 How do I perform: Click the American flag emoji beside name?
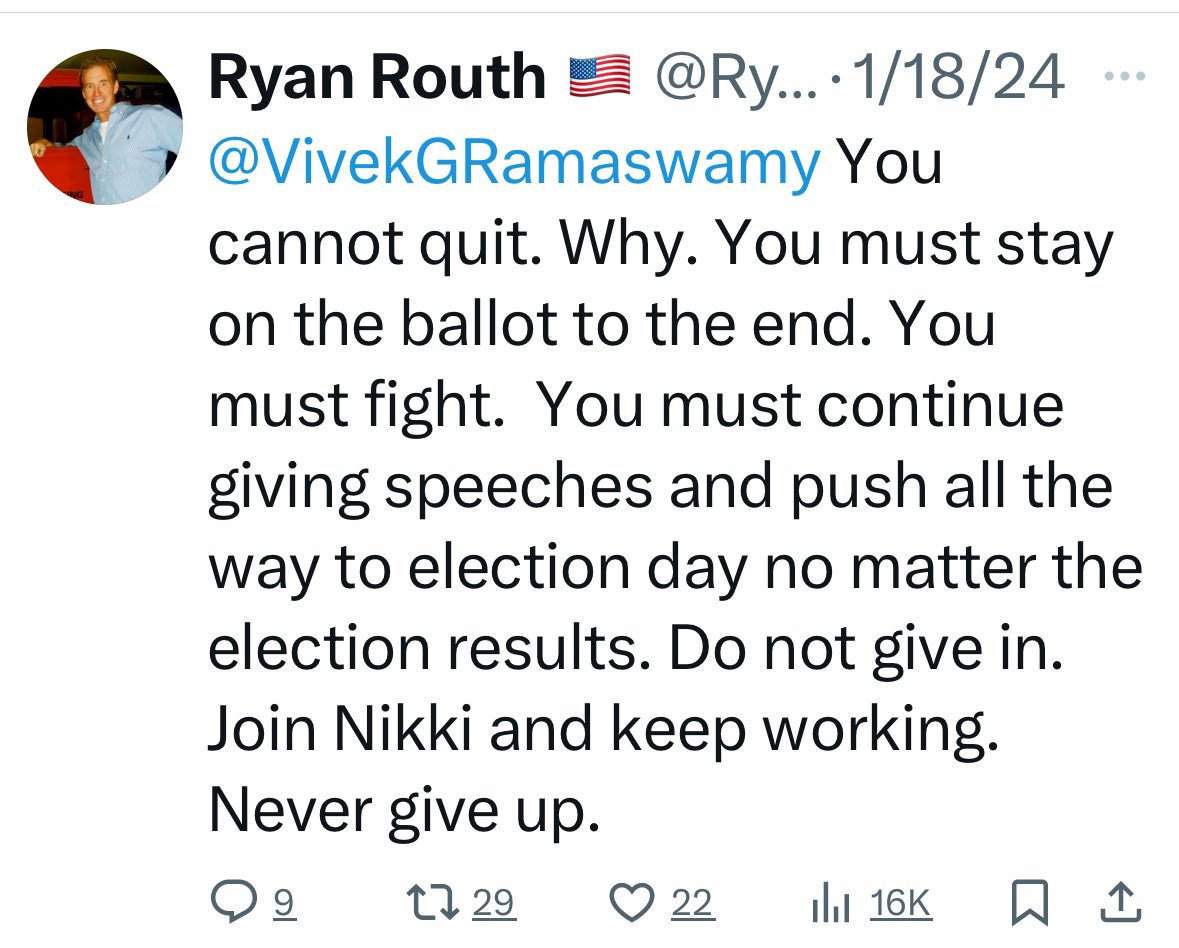[x=600, y=78]
